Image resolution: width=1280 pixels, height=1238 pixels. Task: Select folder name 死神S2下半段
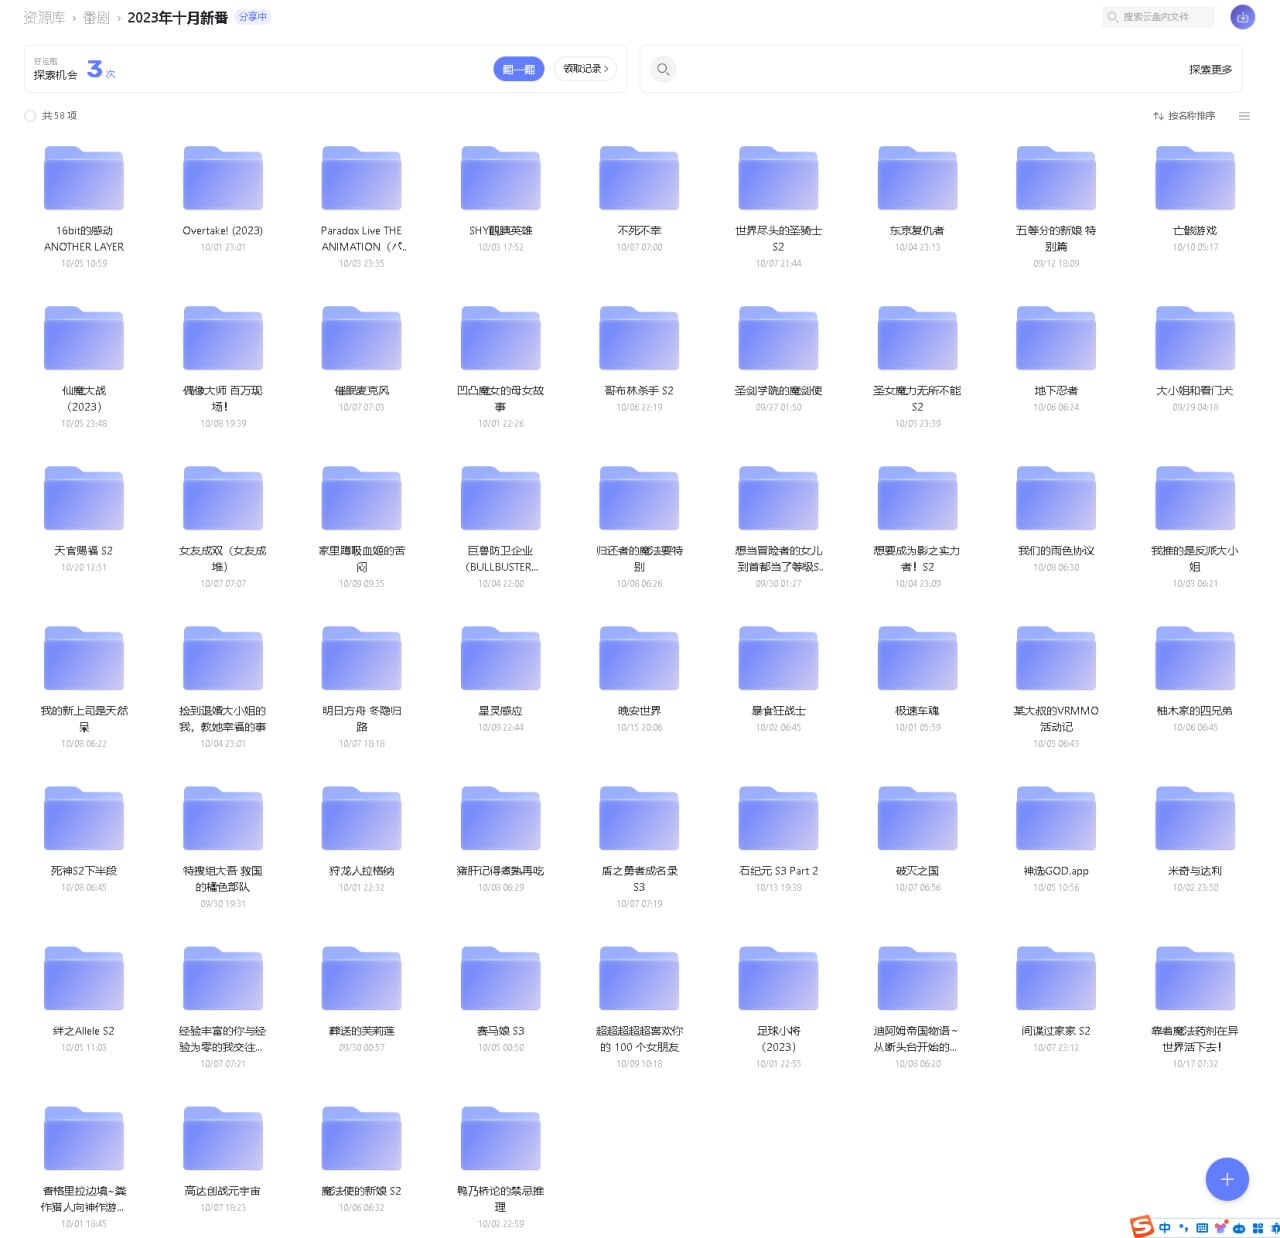(84, 871)
